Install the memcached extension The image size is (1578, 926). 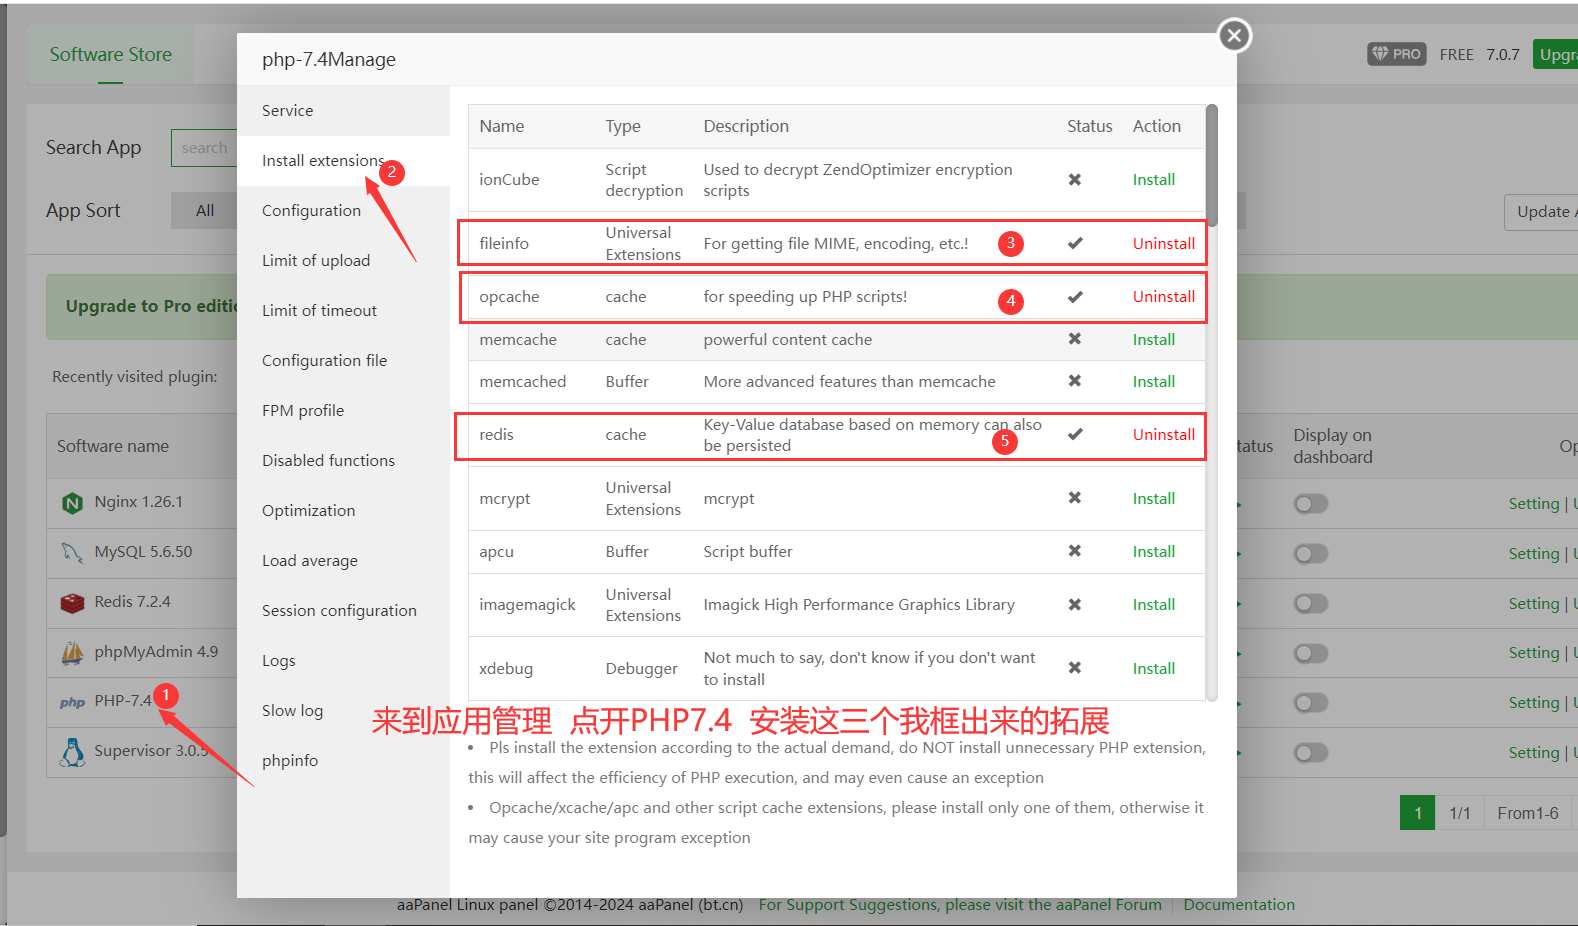click(x=1153, y=382)
